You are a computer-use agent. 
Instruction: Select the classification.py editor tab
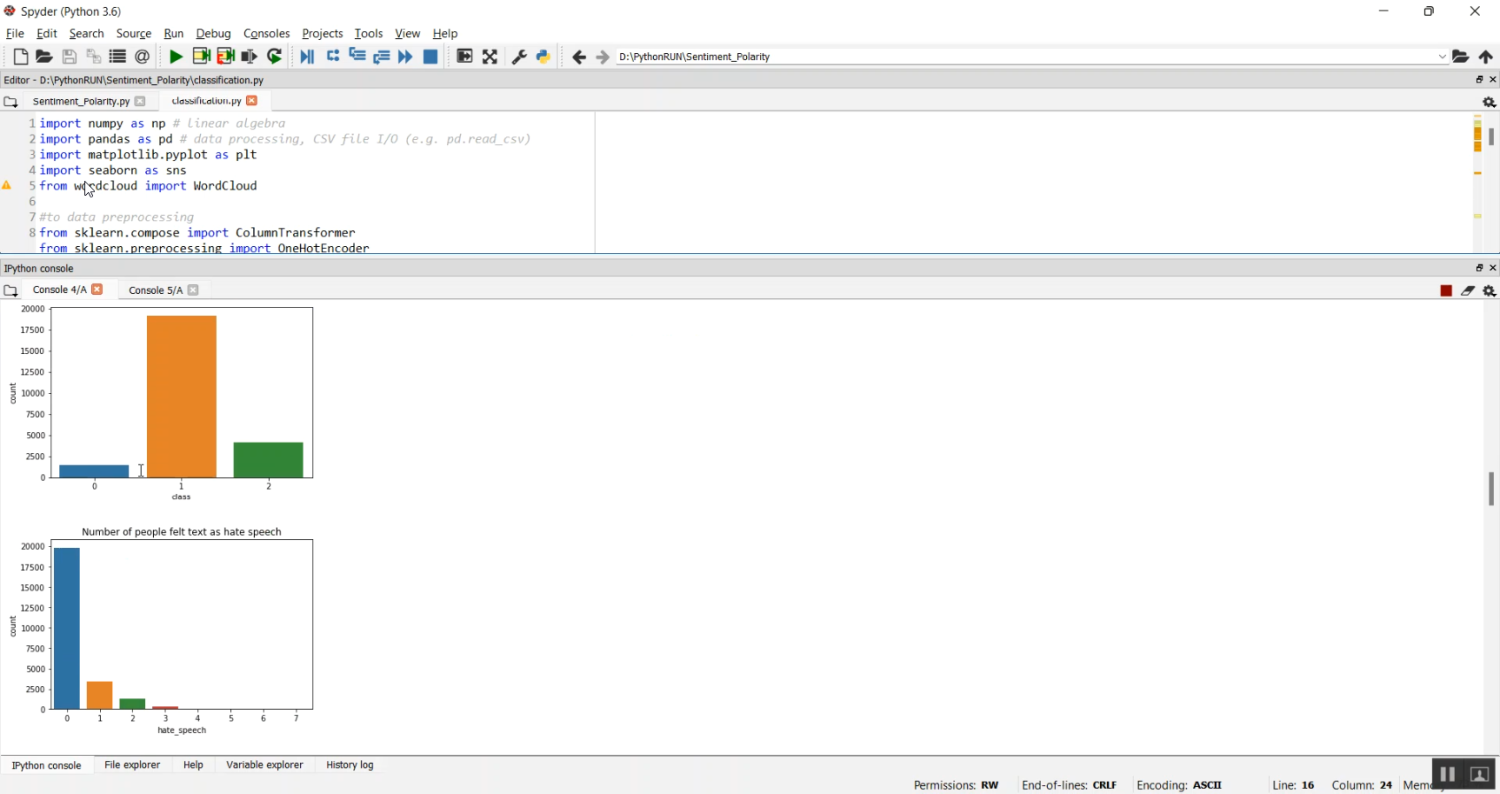[206, 101]
